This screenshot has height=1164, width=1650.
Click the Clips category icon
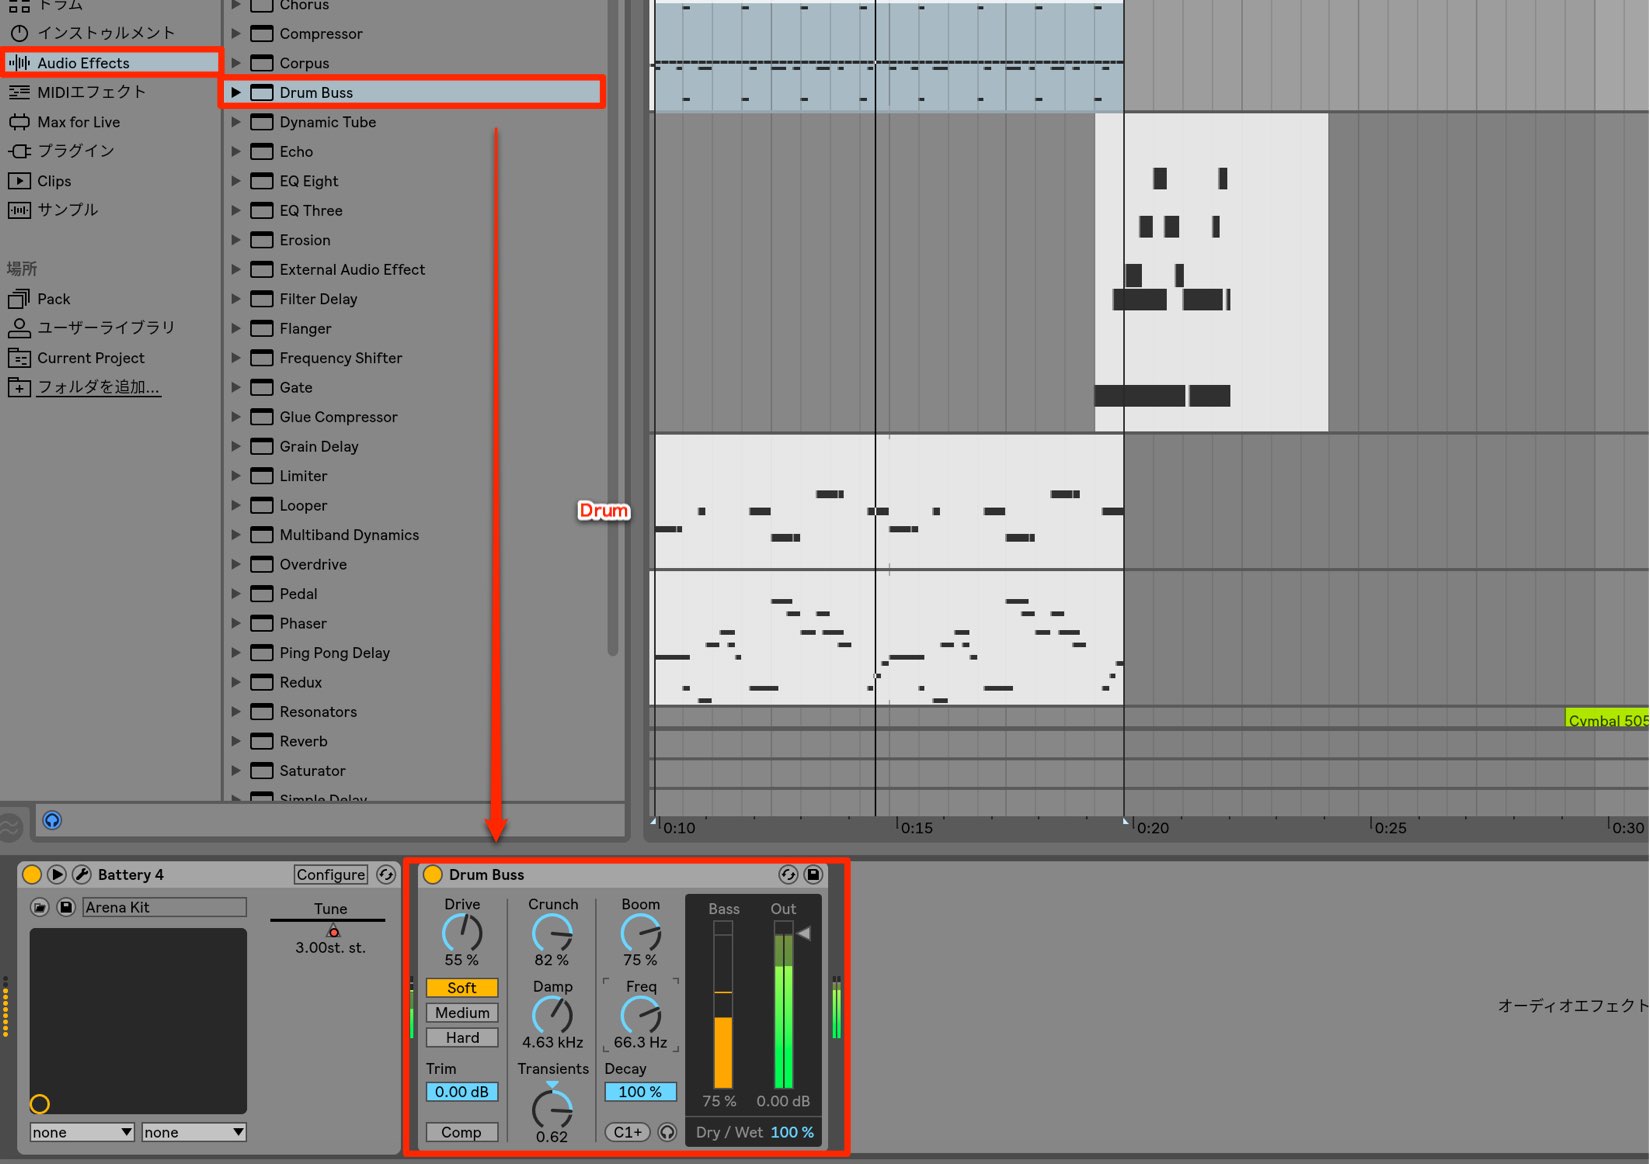click(19, 181)
